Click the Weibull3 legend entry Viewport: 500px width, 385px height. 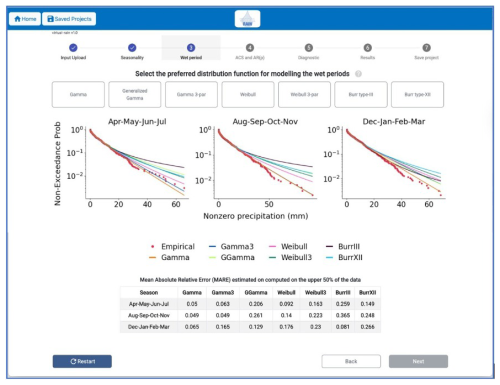290,258
